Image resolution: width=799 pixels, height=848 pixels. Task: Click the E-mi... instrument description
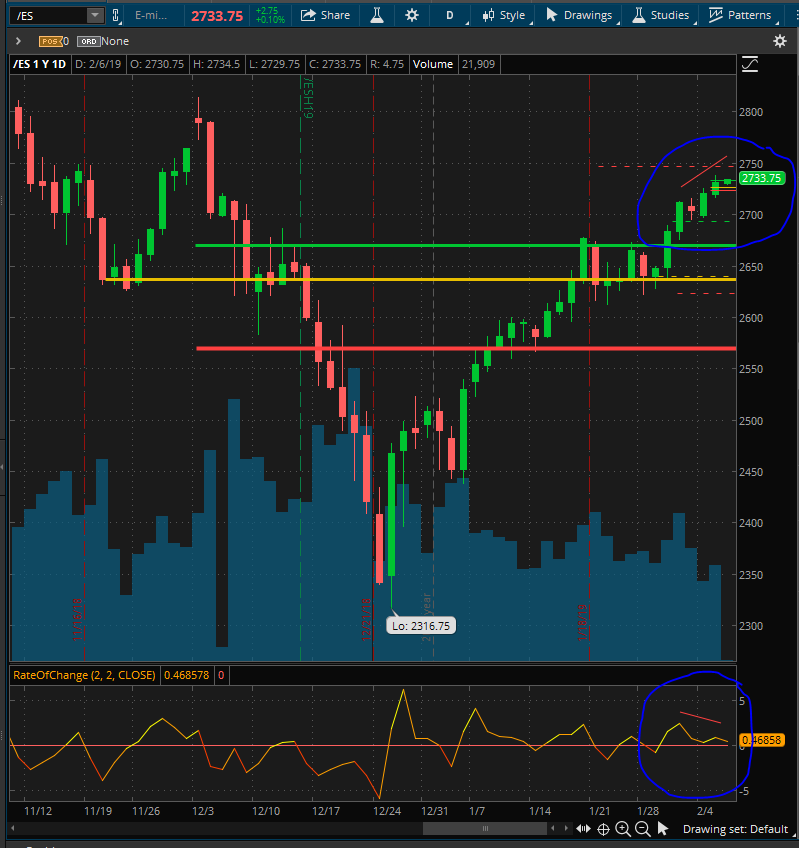click(151, 15)
